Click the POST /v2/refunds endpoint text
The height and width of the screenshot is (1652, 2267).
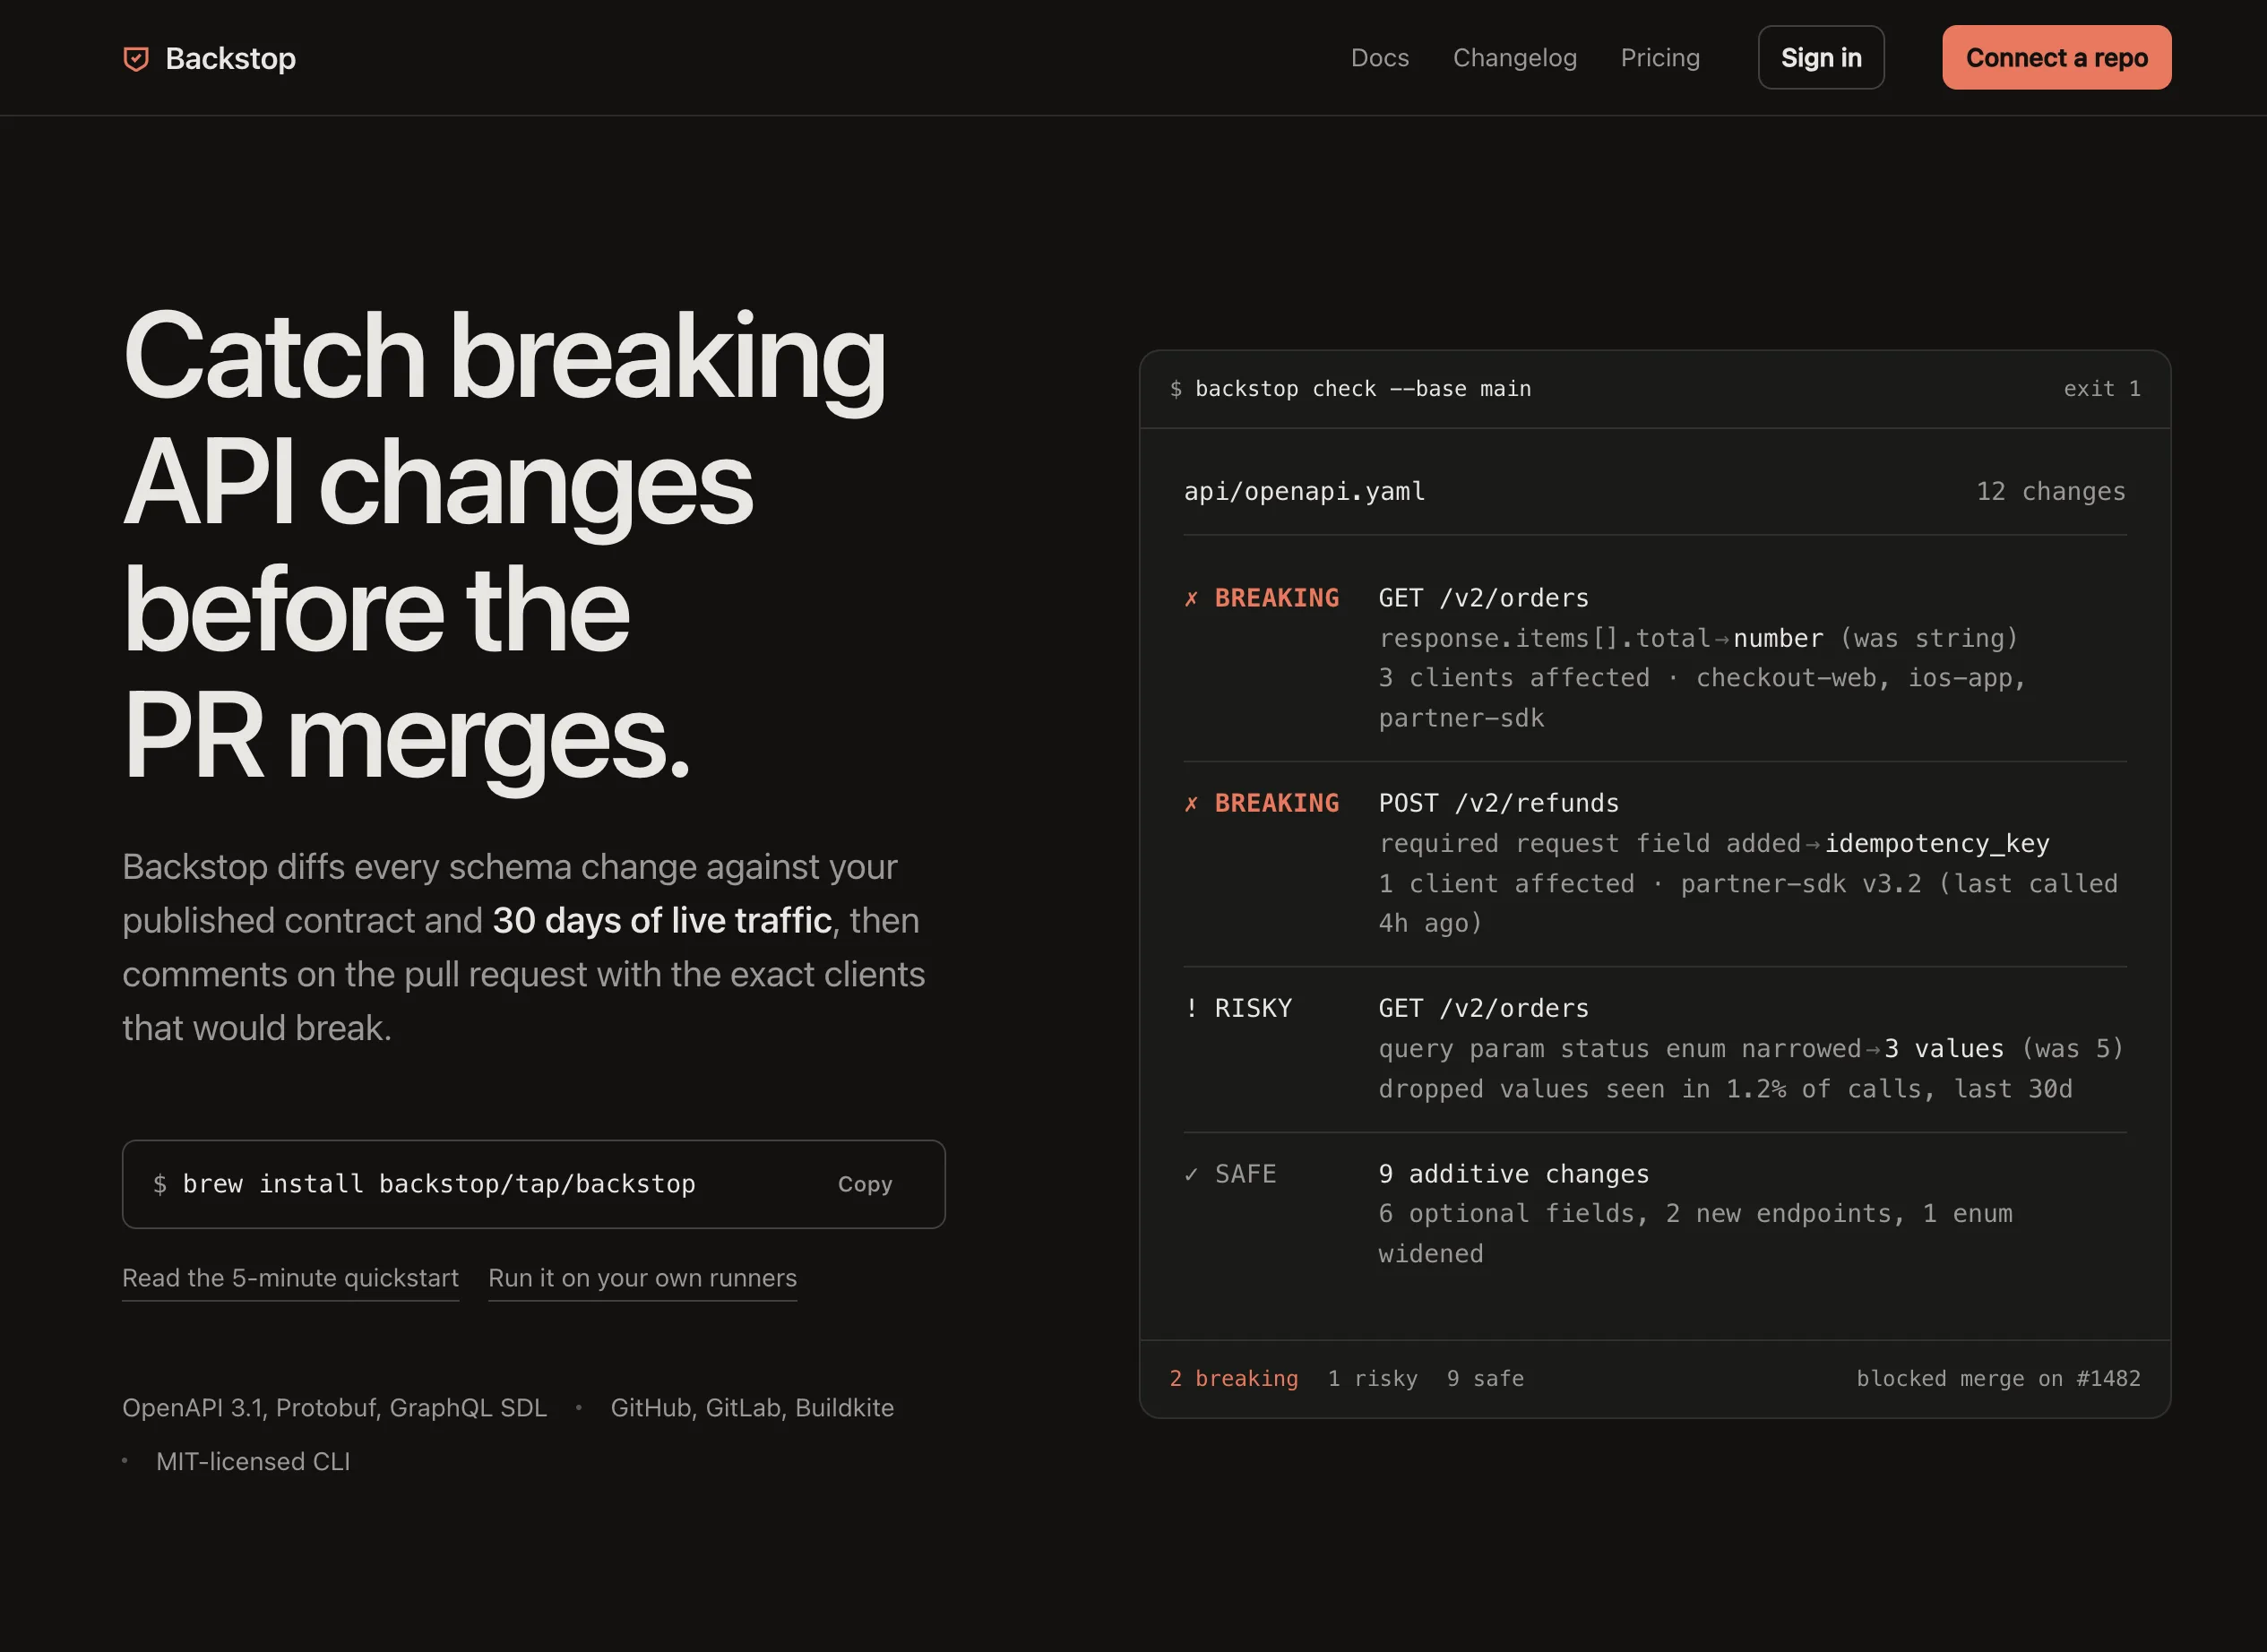[x=1498, y=803]
